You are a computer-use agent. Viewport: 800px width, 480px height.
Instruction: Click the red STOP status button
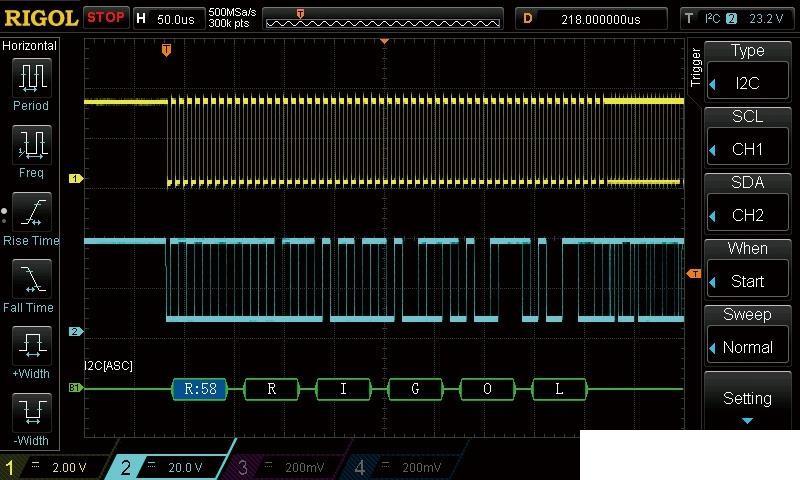tap(106, 17)
